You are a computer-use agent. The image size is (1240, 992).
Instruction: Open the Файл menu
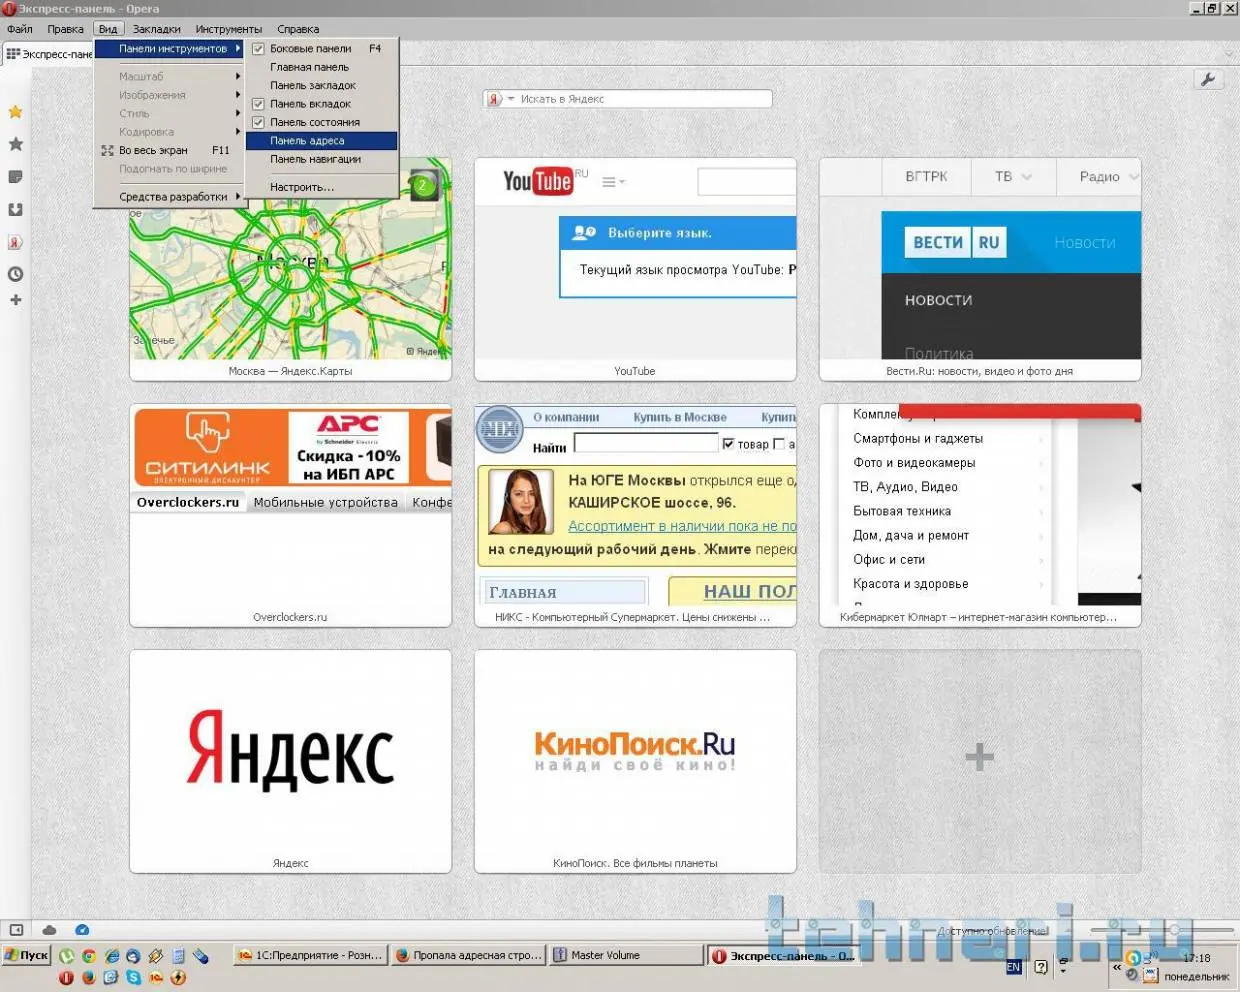pyautogui.click(x=20, y=29)
